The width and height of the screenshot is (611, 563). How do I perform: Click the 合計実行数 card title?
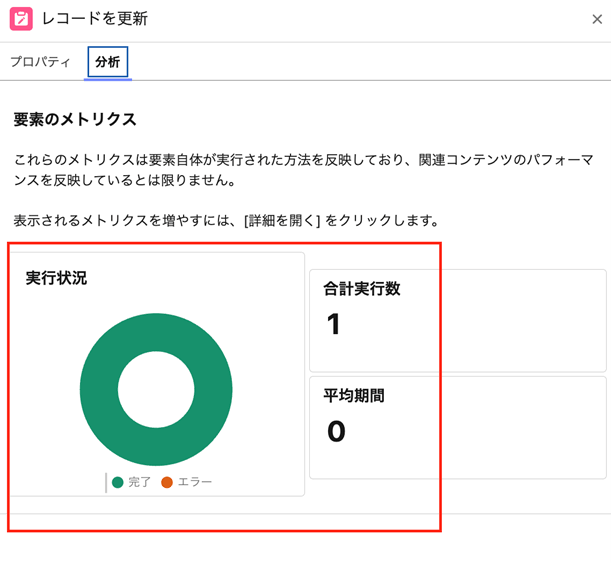pos(361,289)
